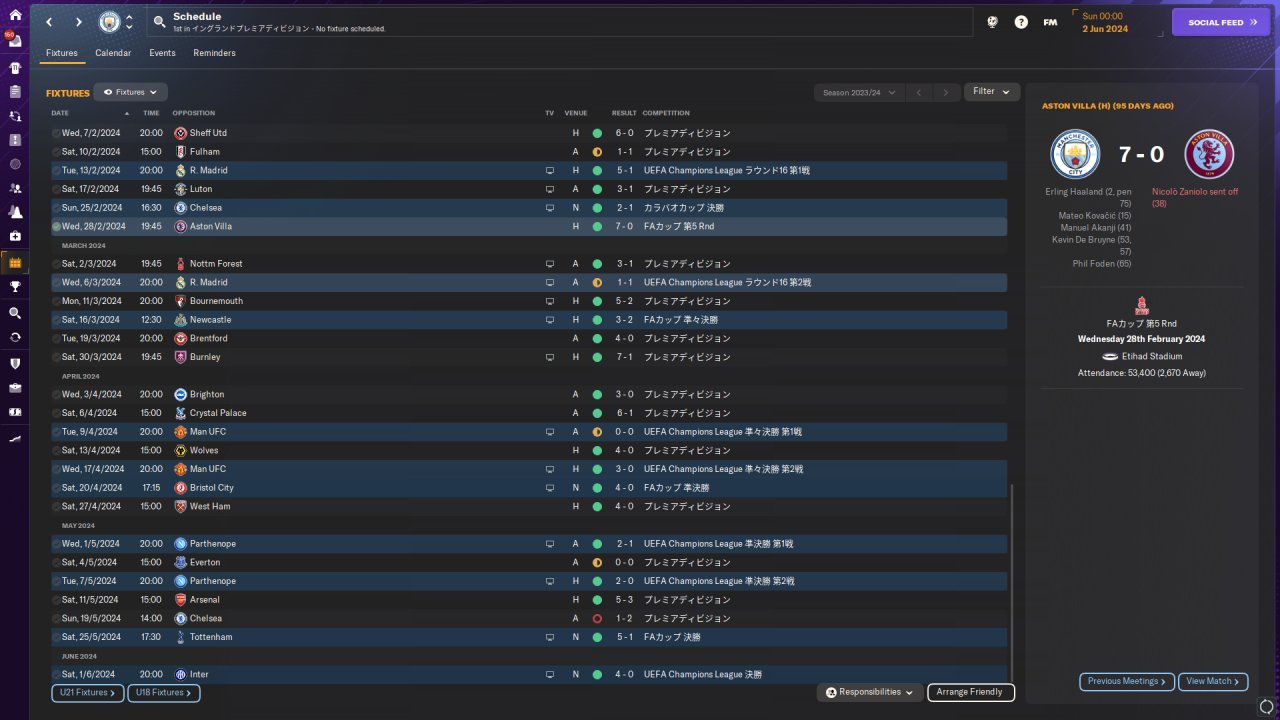The width and height of the screenshot is (1280, 720).
Task: Toggle the selector on the Aston Villa fixture
Action: point(56,227)
